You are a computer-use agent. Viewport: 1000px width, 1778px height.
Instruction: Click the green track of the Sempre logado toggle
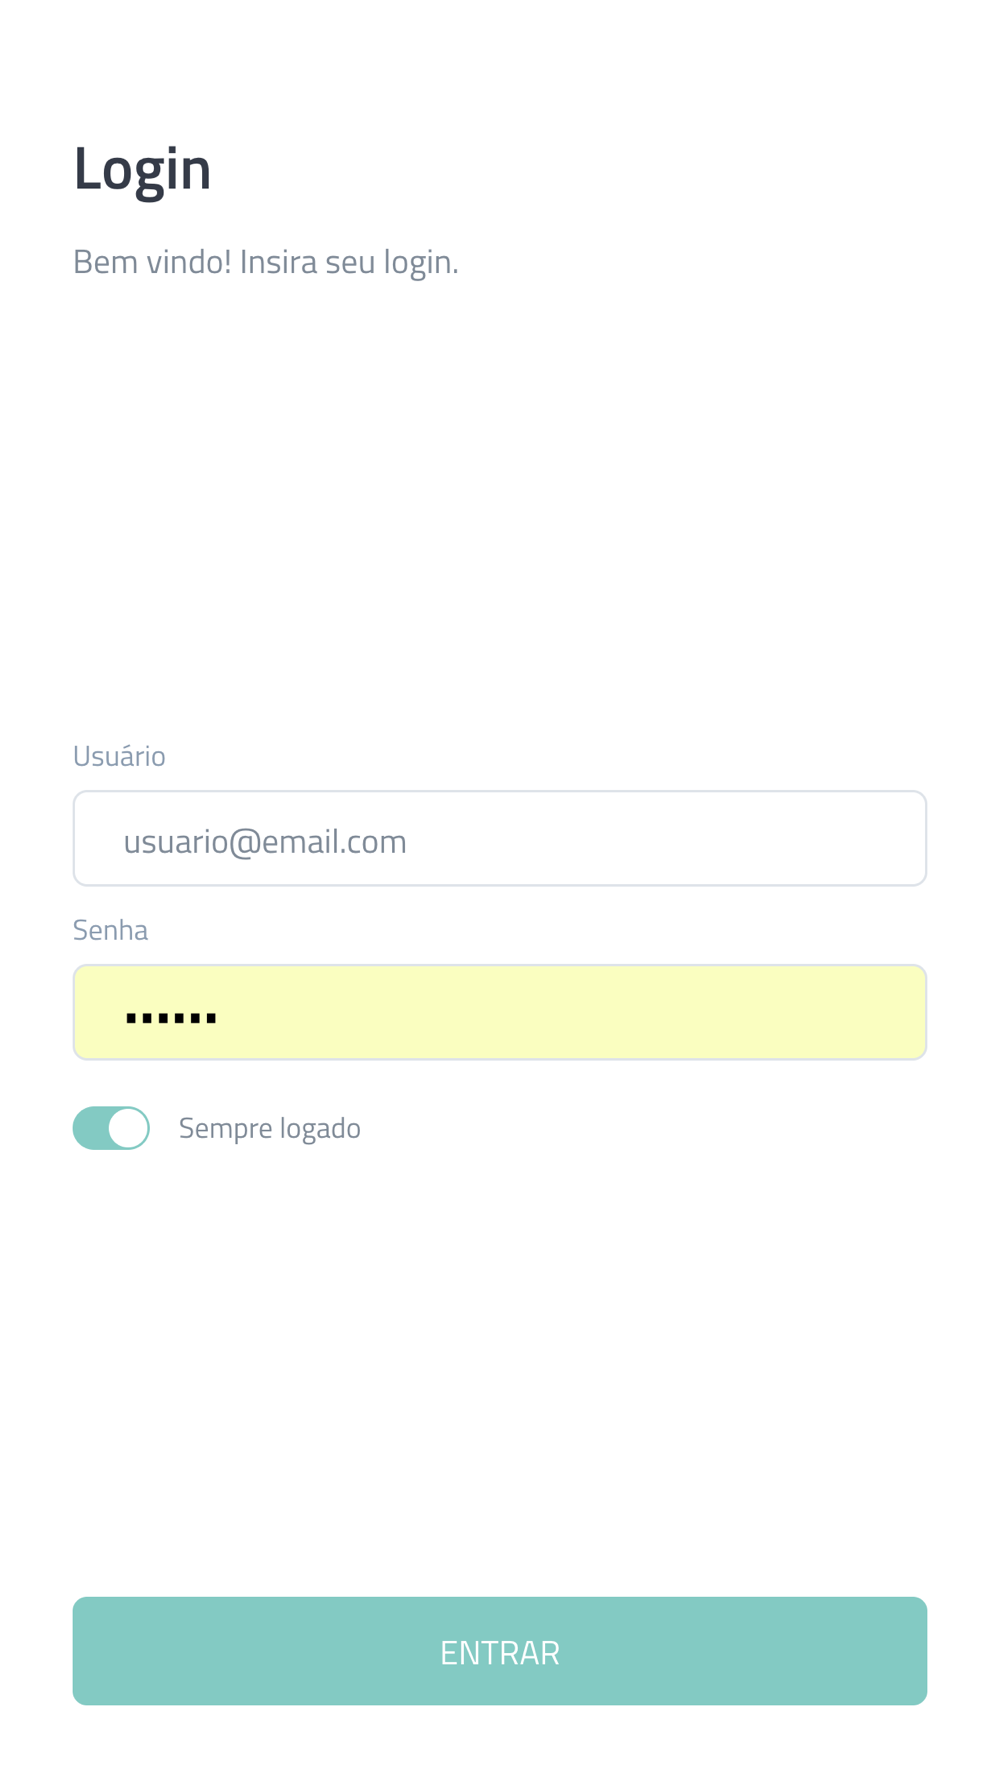pos(90,1128)
